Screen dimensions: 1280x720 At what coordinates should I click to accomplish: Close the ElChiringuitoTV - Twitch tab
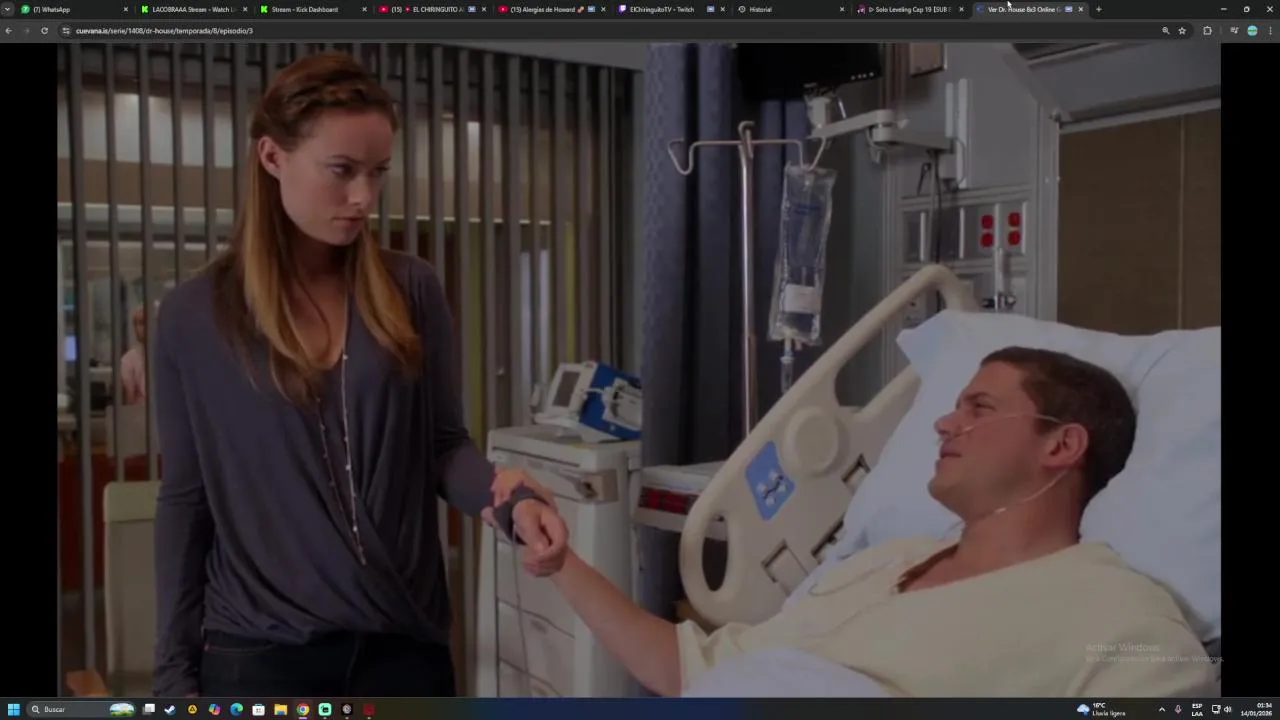723,9
